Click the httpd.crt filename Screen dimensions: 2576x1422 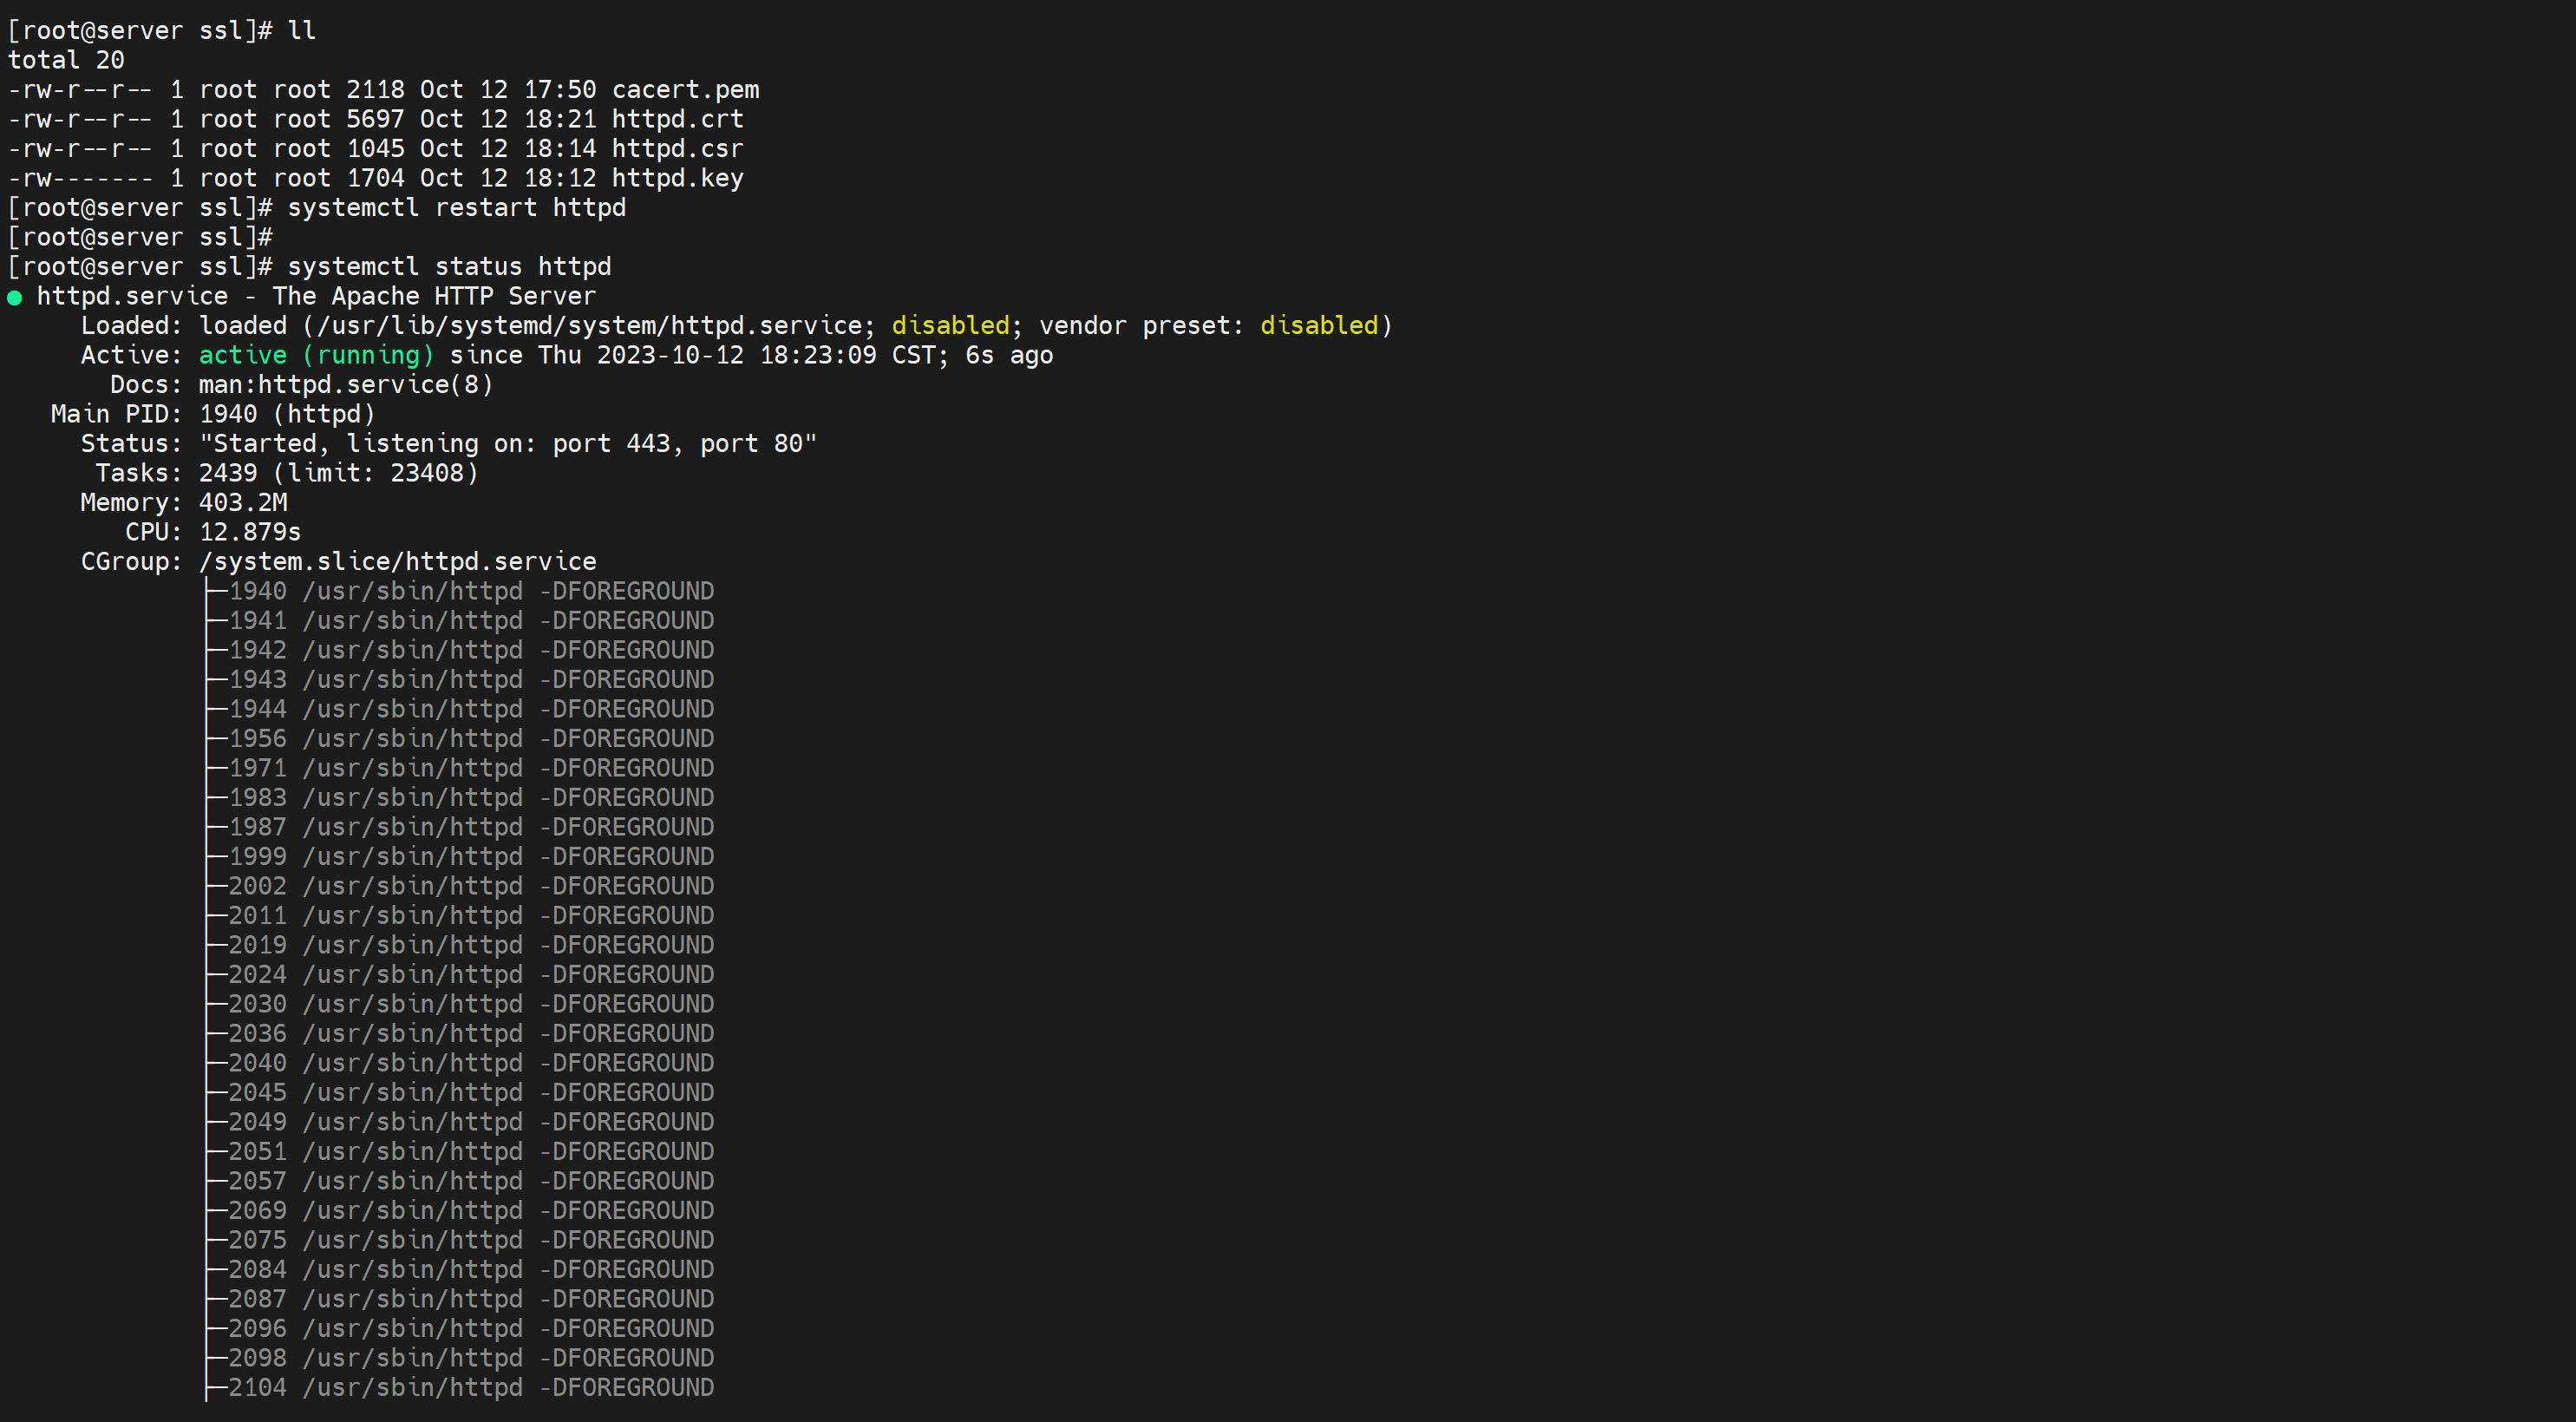click(677, 119)
